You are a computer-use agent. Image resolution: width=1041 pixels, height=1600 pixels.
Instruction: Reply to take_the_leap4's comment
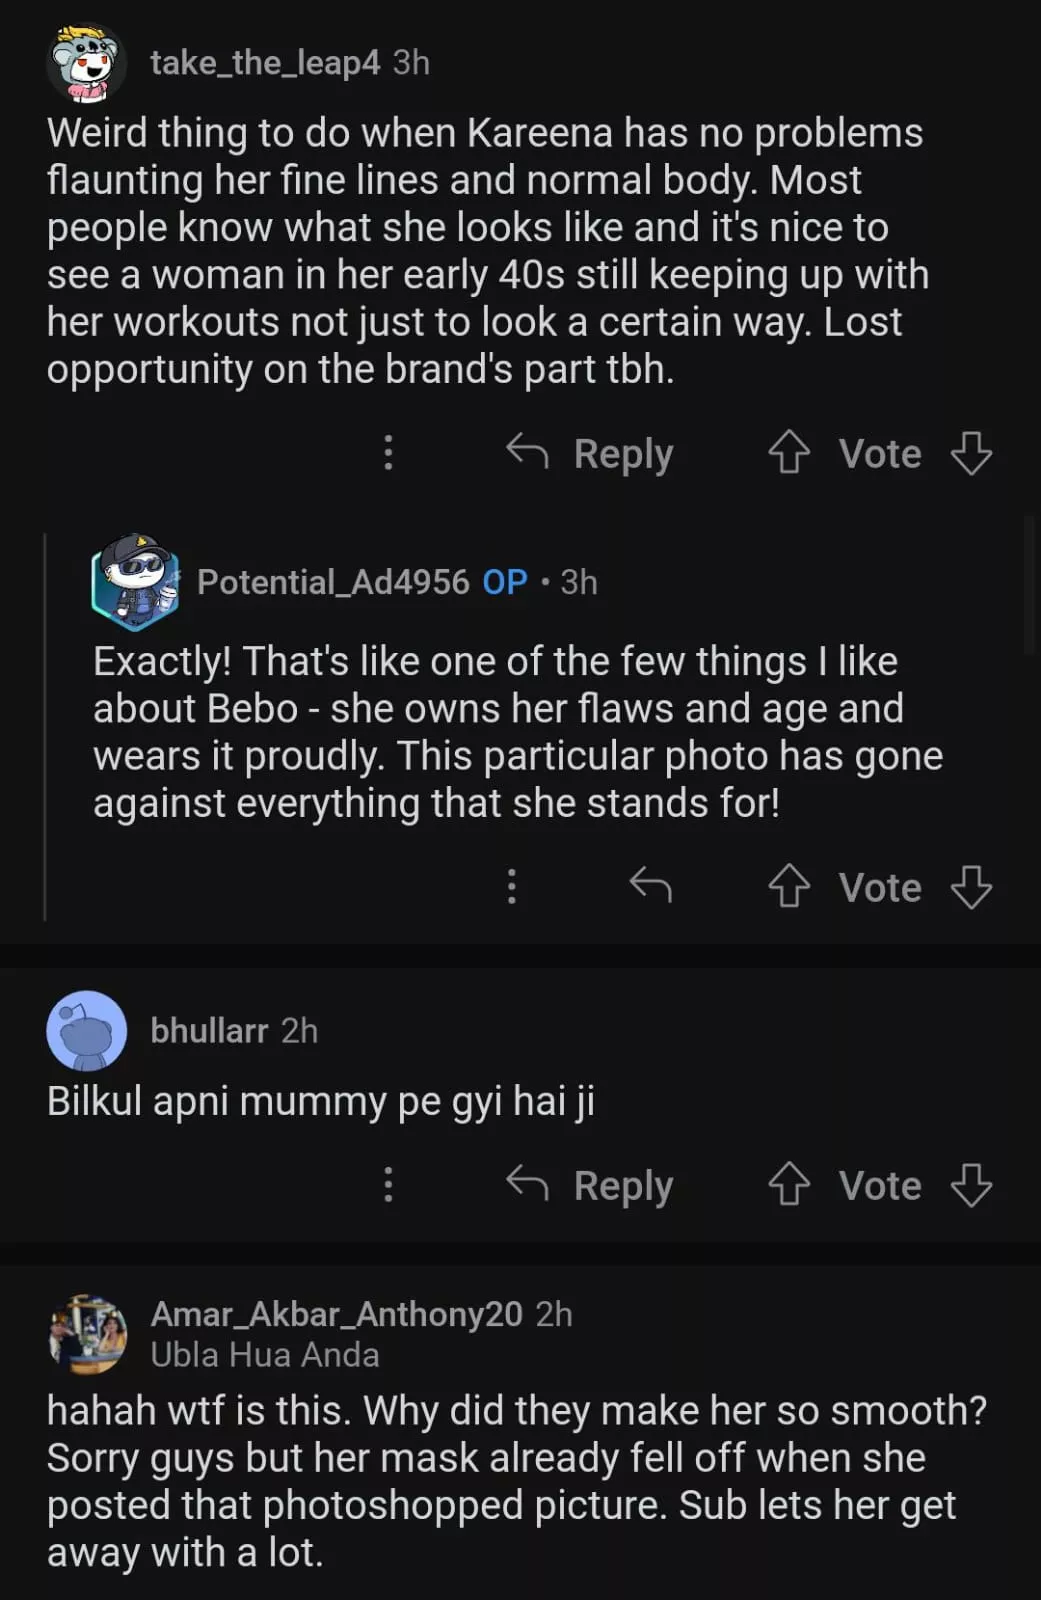tap(590, 453)
